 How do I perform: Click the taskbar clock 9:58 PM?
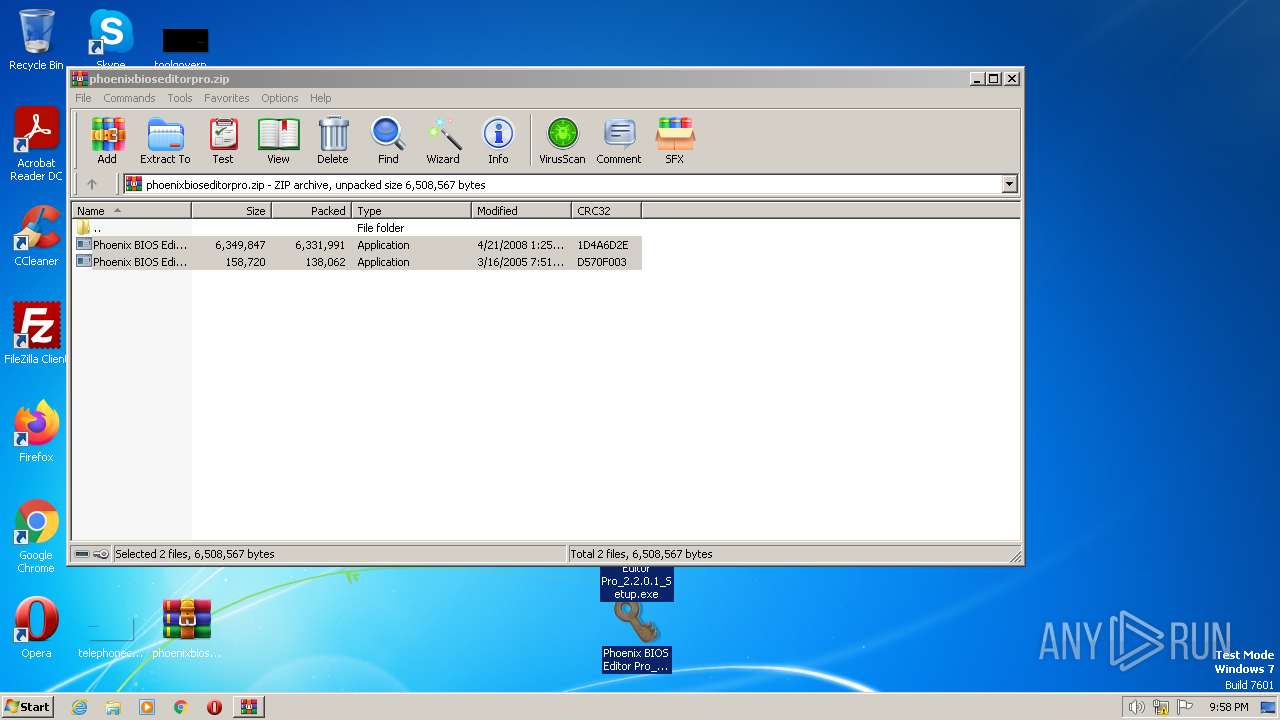tap(1228, 707)
